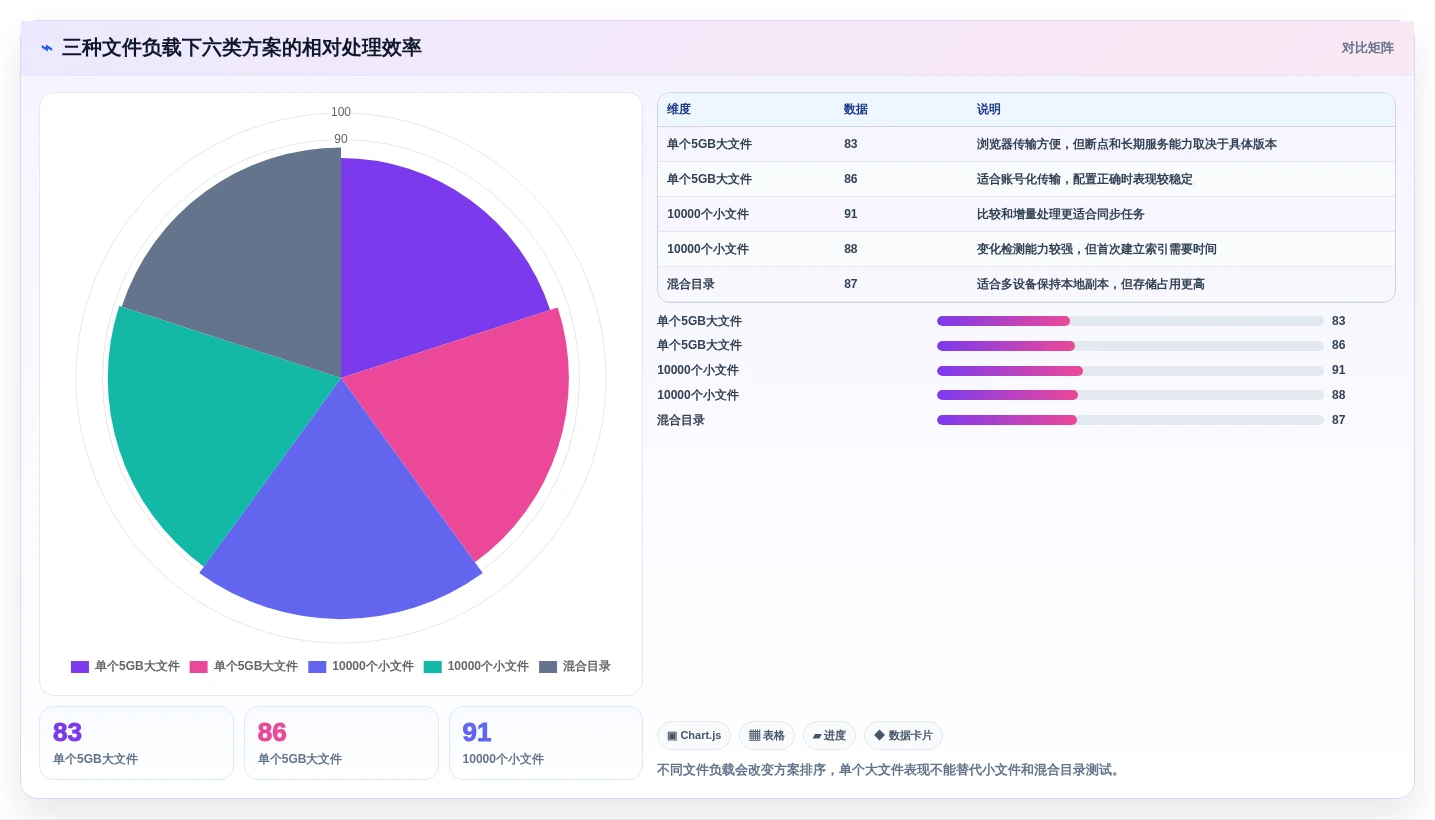Click the progress bar showing 83

click(x=1130, y=321)
